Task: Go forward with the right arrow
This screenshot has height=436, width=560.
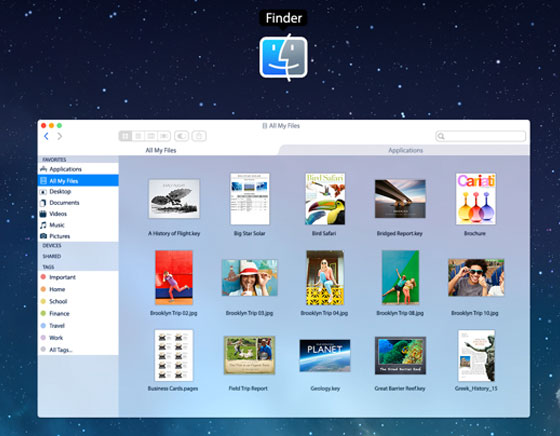Action: [60, 136]
